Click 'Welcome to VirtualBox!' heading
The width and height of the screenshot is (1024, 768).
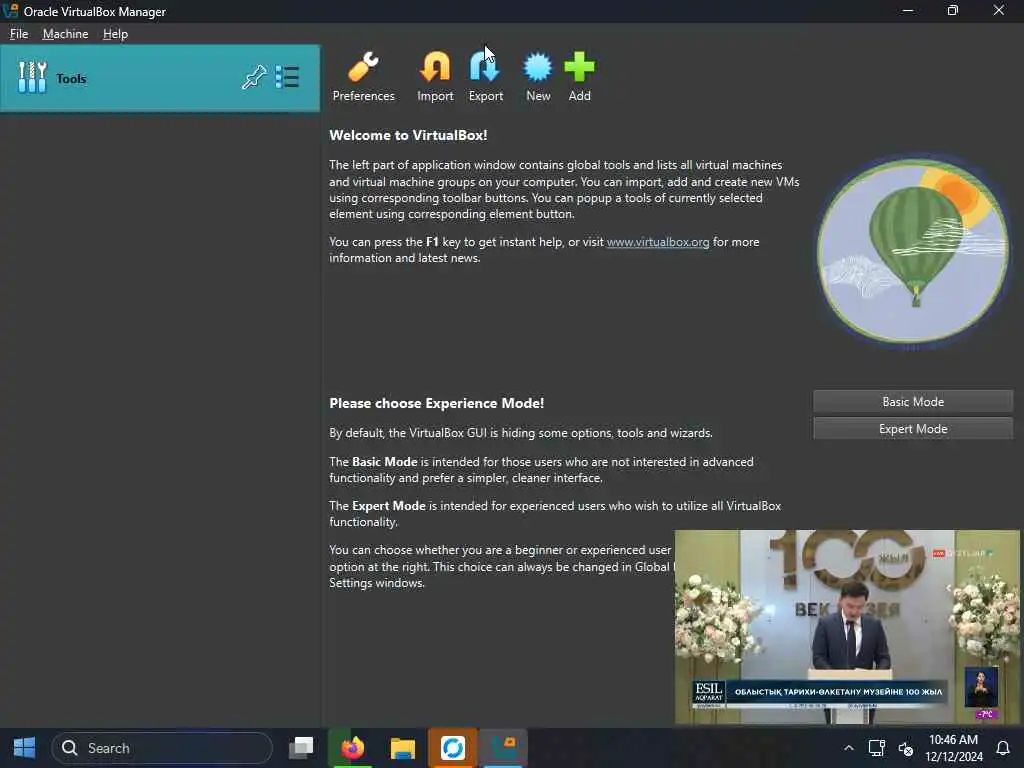408,135
